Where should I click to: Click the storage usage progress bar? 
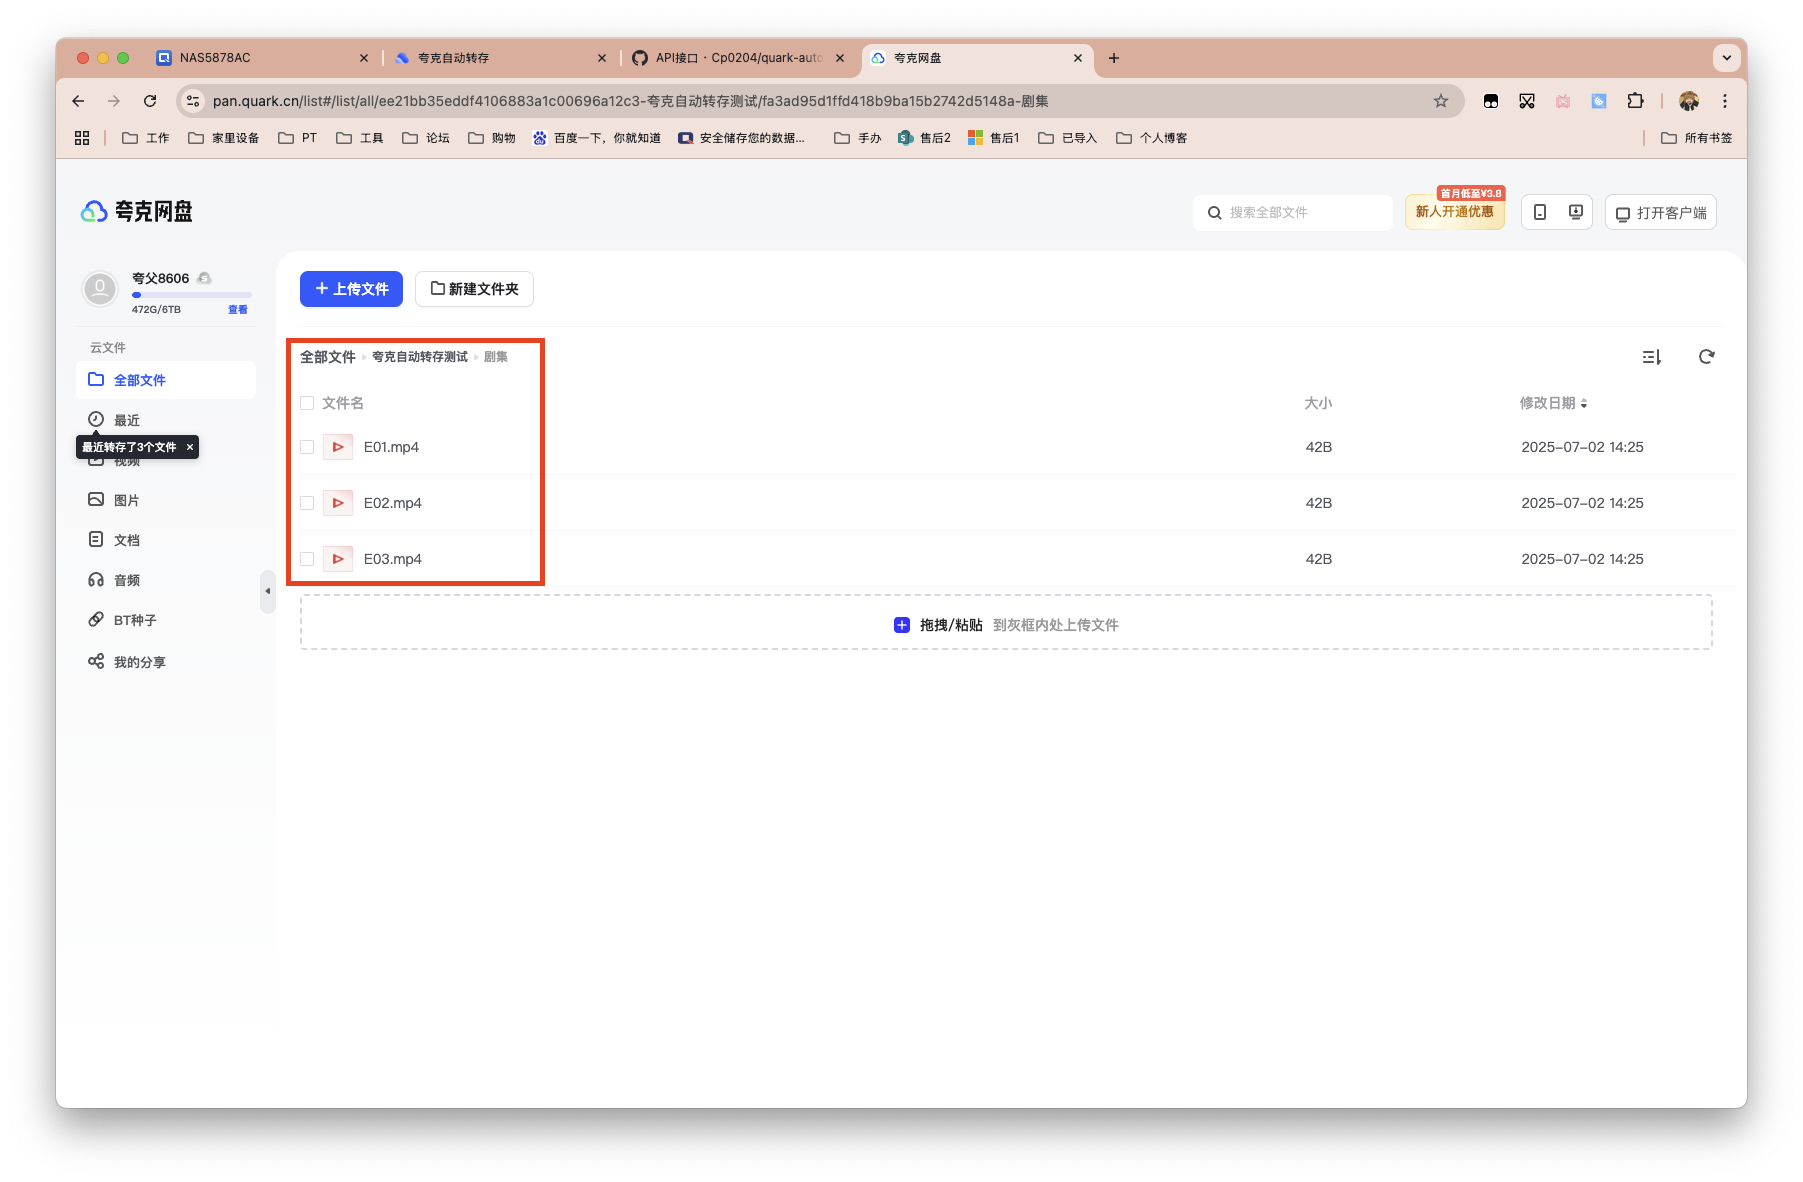[x=191, y=295]
